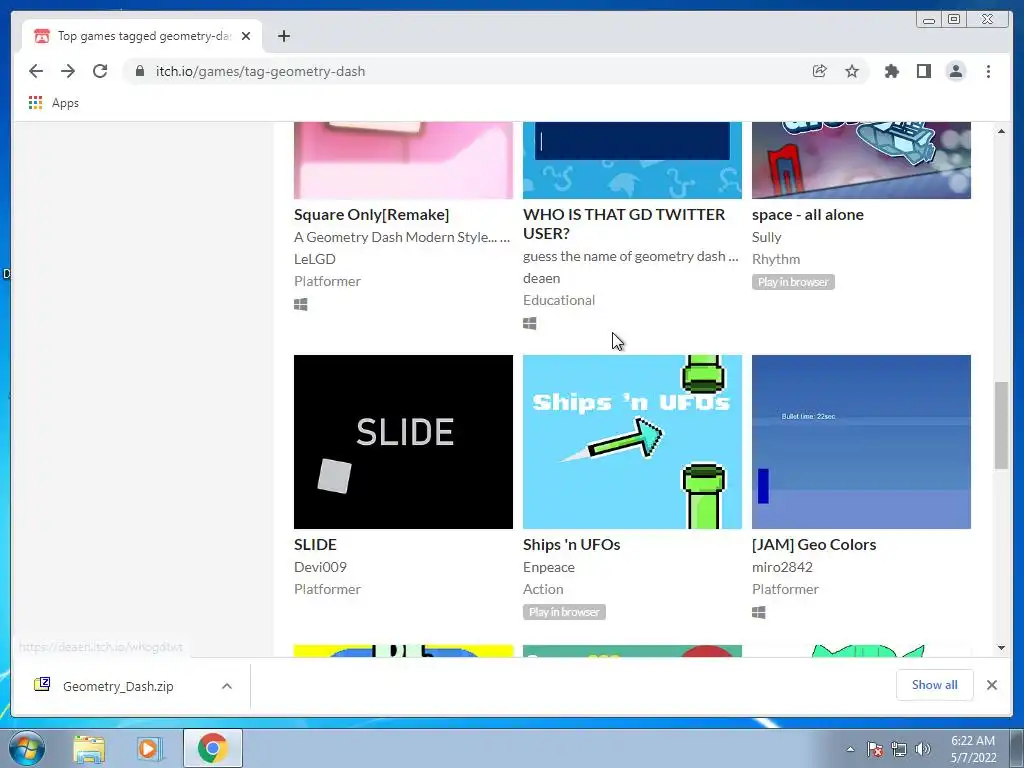Open the Ships 'n UFOs title link
Screen dimensions: 1024x768
coord(571,544)
